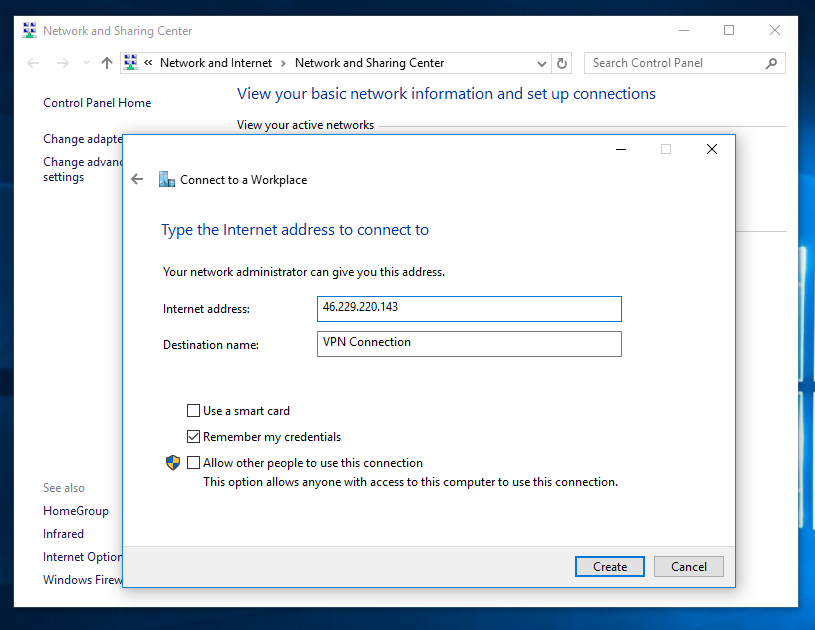Click the UAC shield icon beside Allow other people
Viewport: 815px width, 630px height.
(173, 463)
